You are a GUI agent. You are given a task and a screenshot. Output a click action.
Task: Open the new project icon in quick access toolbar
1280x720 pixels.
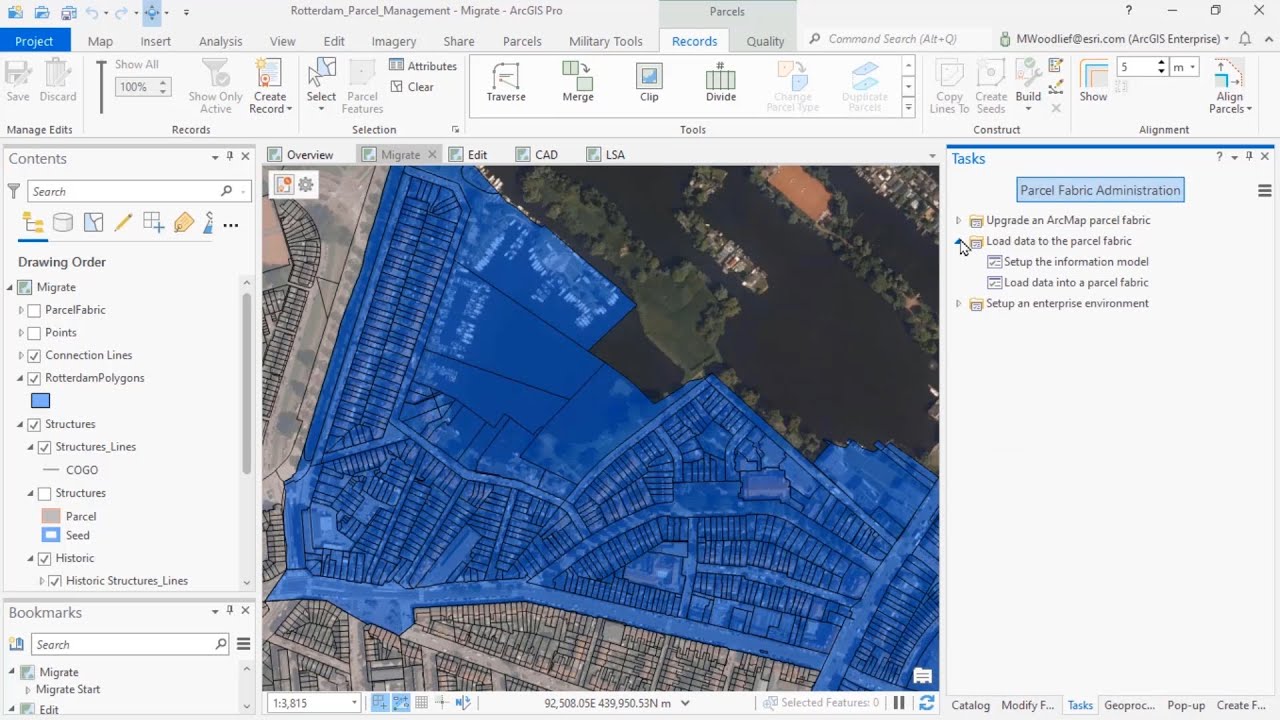click(x=15, y=12)
